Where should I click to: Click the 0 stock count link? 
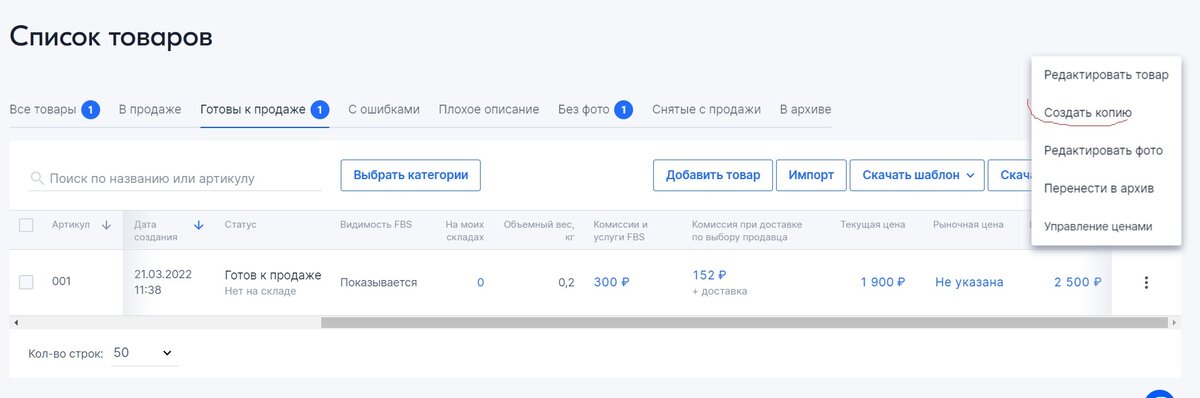480,283
